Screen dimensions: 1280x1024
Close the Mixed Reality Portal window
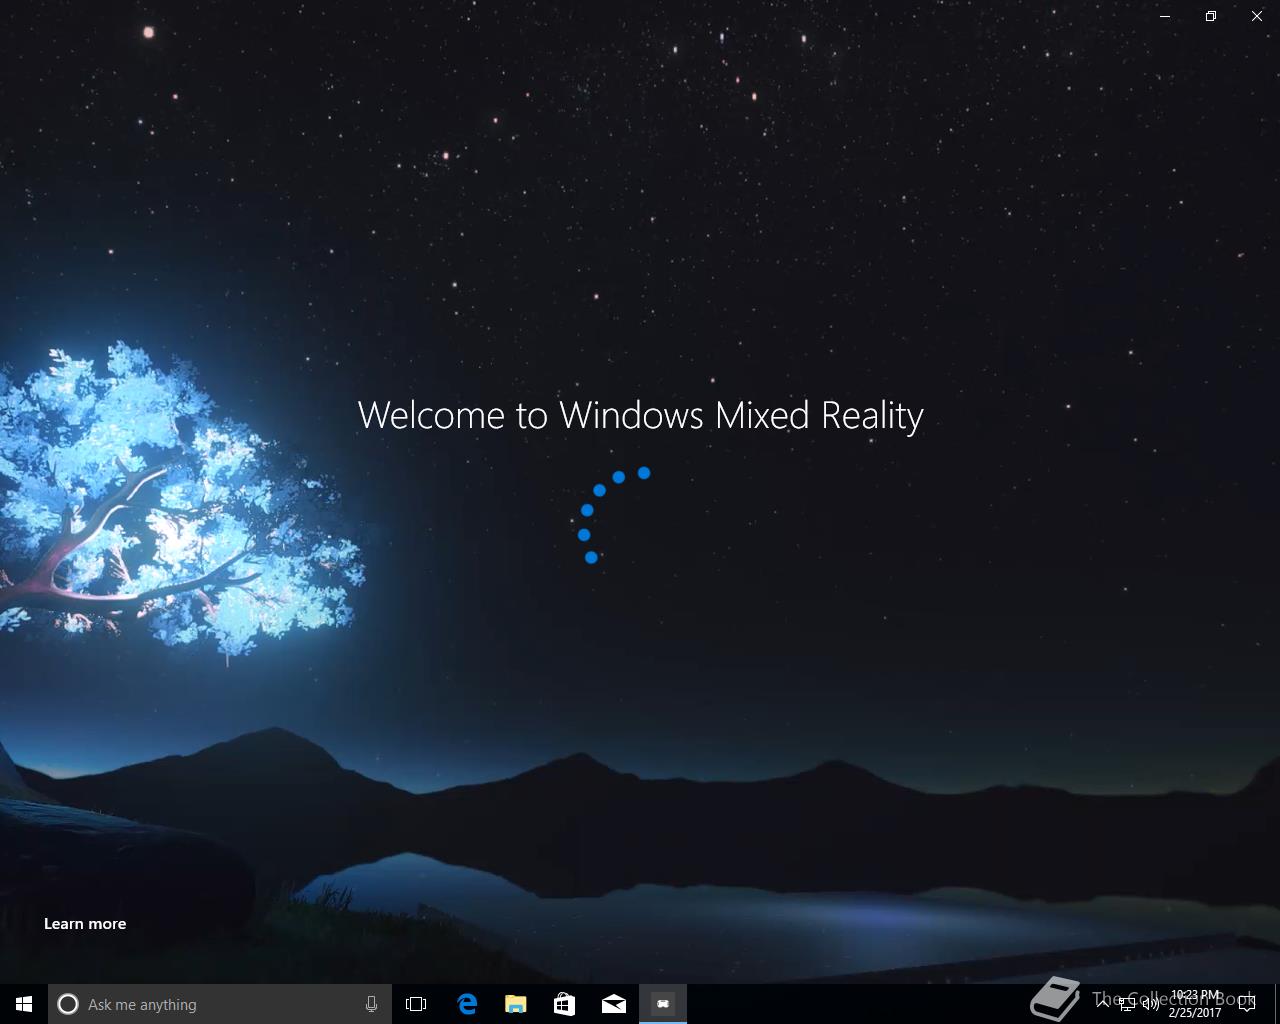tap(1257, 16)
